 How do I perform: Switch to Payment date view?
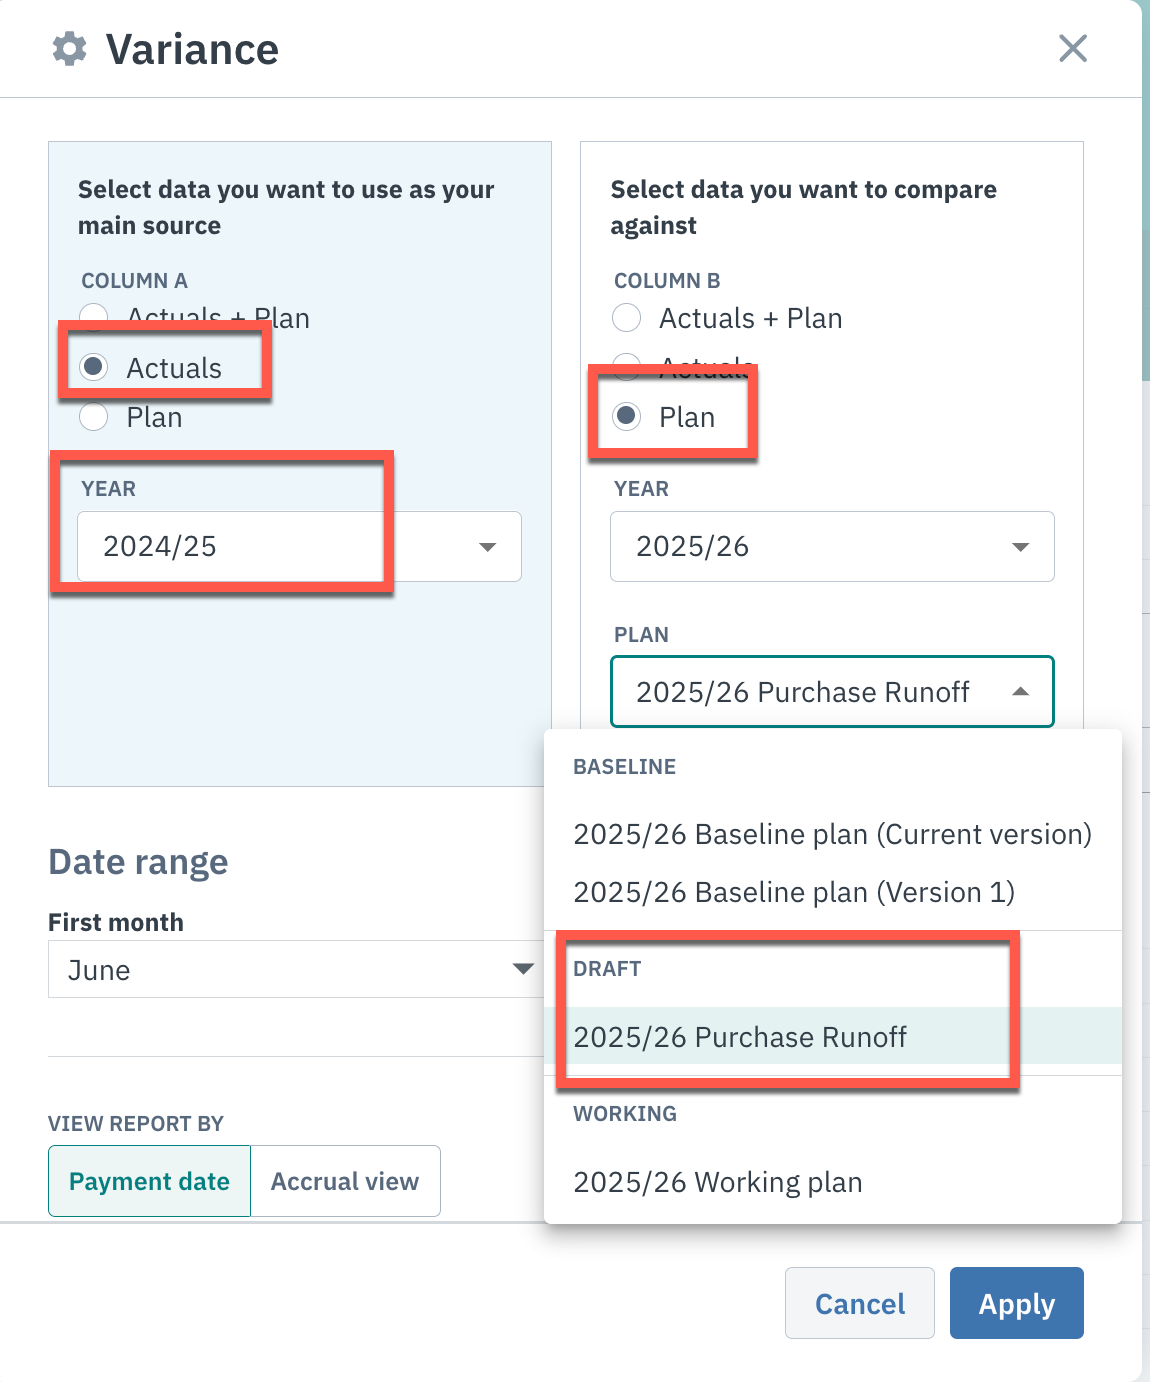click(149, 1181)
